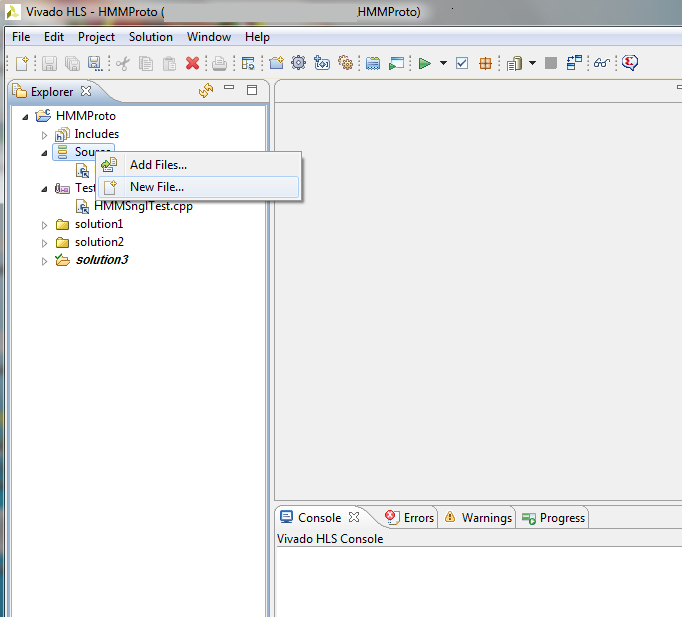Run C Synthesis with green play arrow
682x617 pixels.
pyautogui.click(x=425, y=63)
